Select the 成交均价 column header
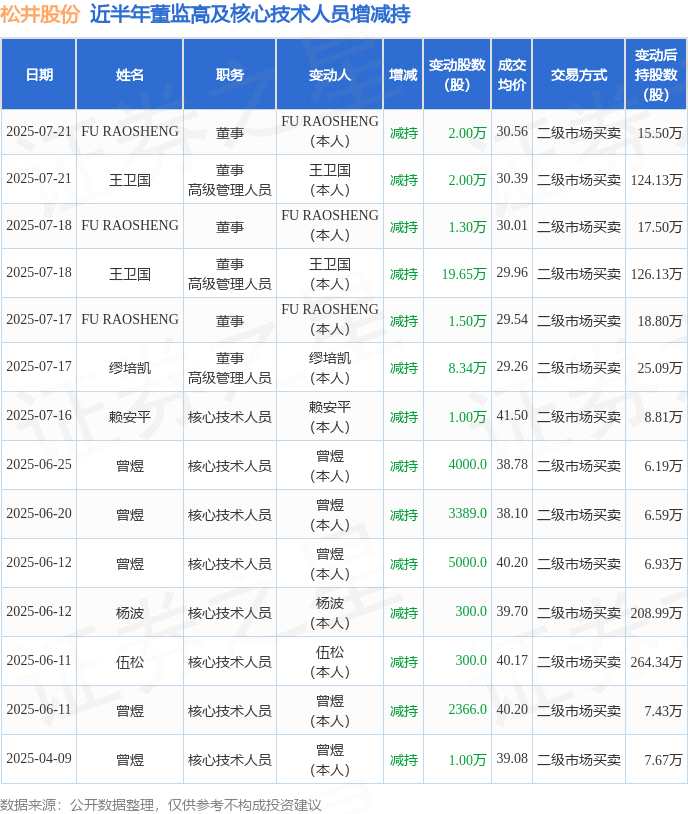688x814 pixels. click(x=511, y=75)
